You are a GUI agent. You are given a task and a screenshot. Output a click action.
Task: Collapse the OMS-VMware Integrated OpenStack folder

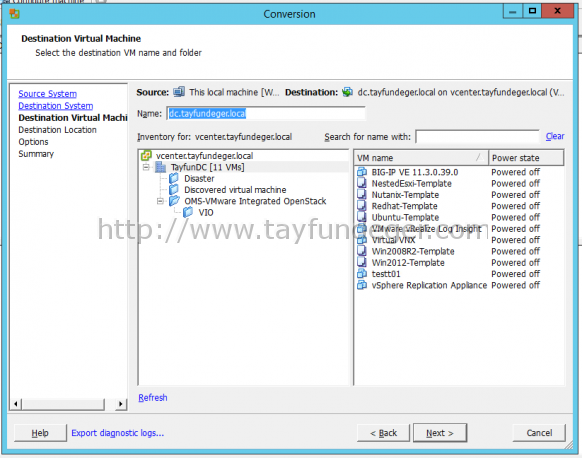coord(160,201)
